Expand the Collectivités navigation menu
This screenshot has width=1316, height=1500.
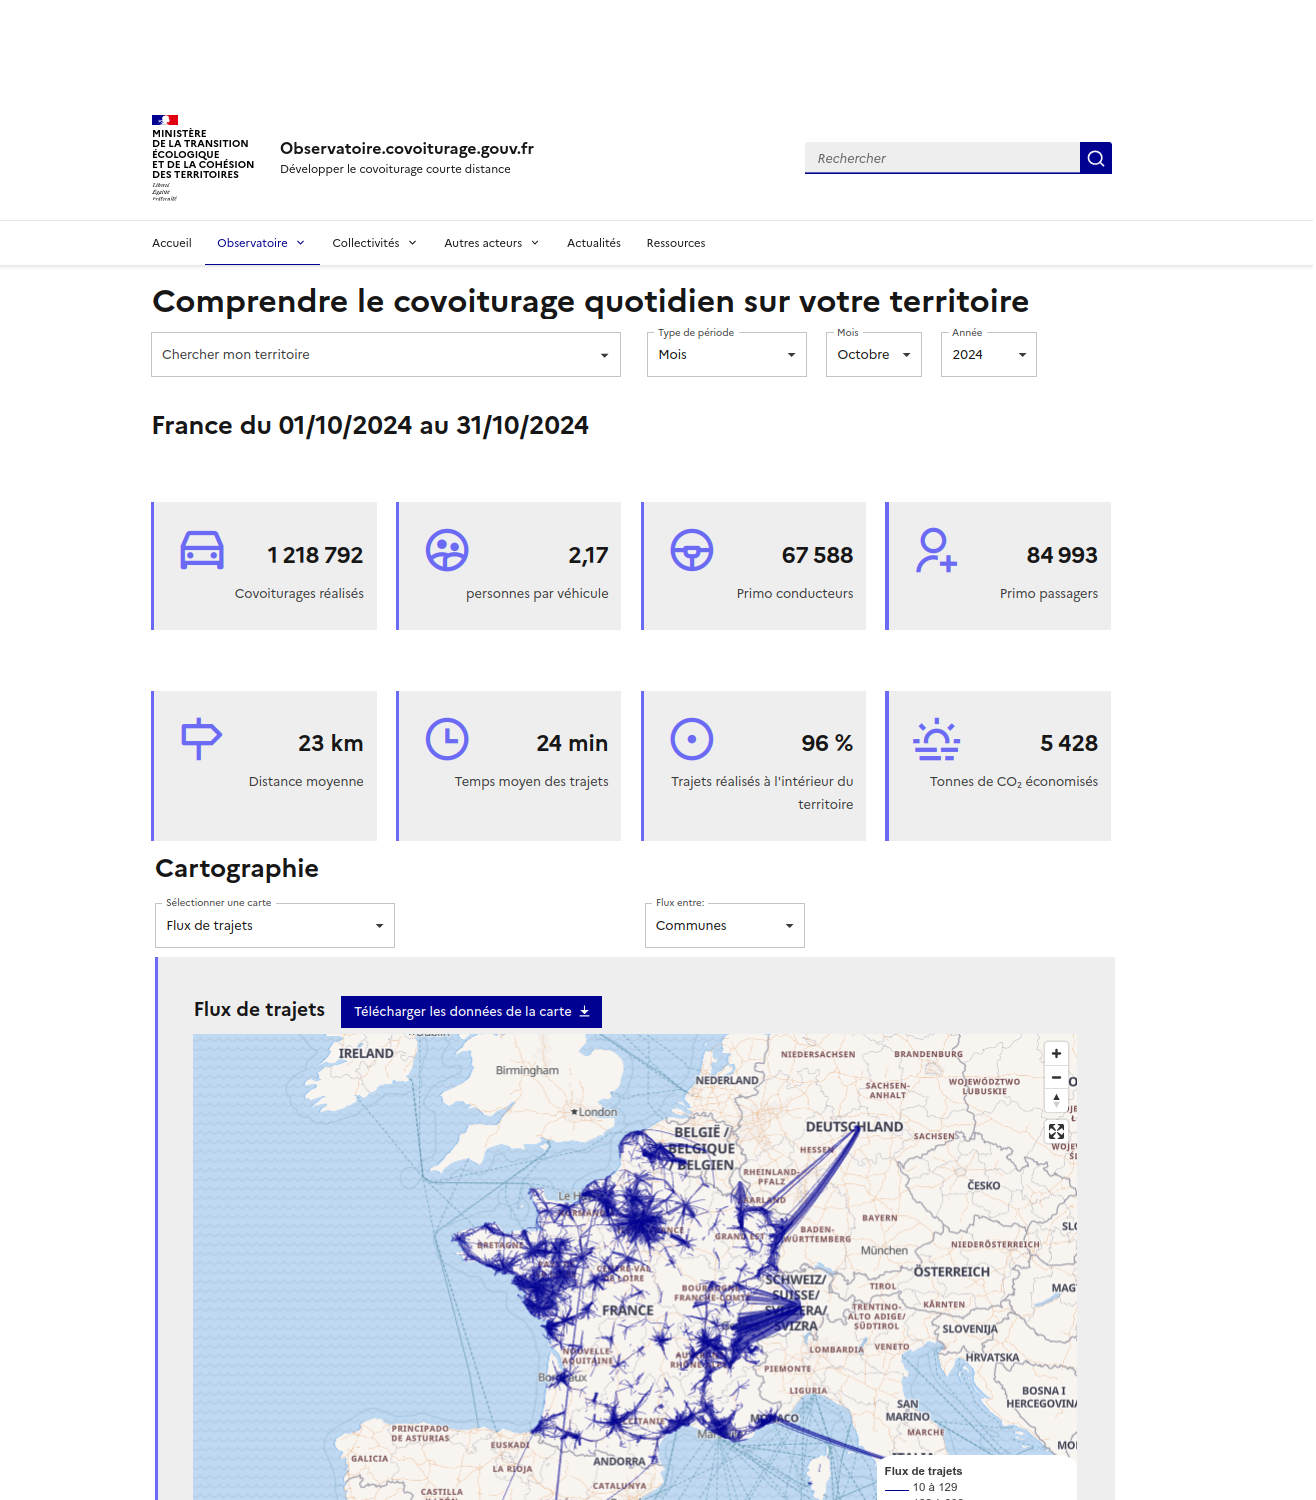tap(374, 243)
